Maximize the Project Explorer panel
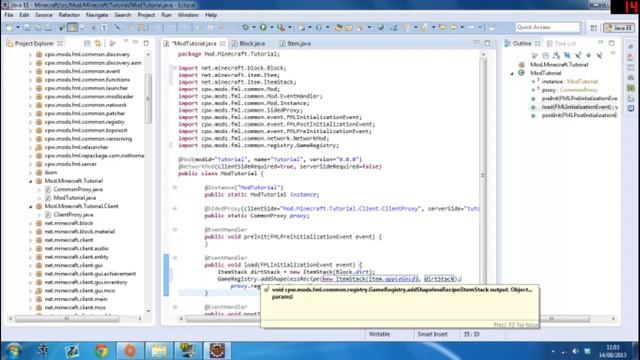The width and height of the screenshot is (640, 360). point(146,43)
